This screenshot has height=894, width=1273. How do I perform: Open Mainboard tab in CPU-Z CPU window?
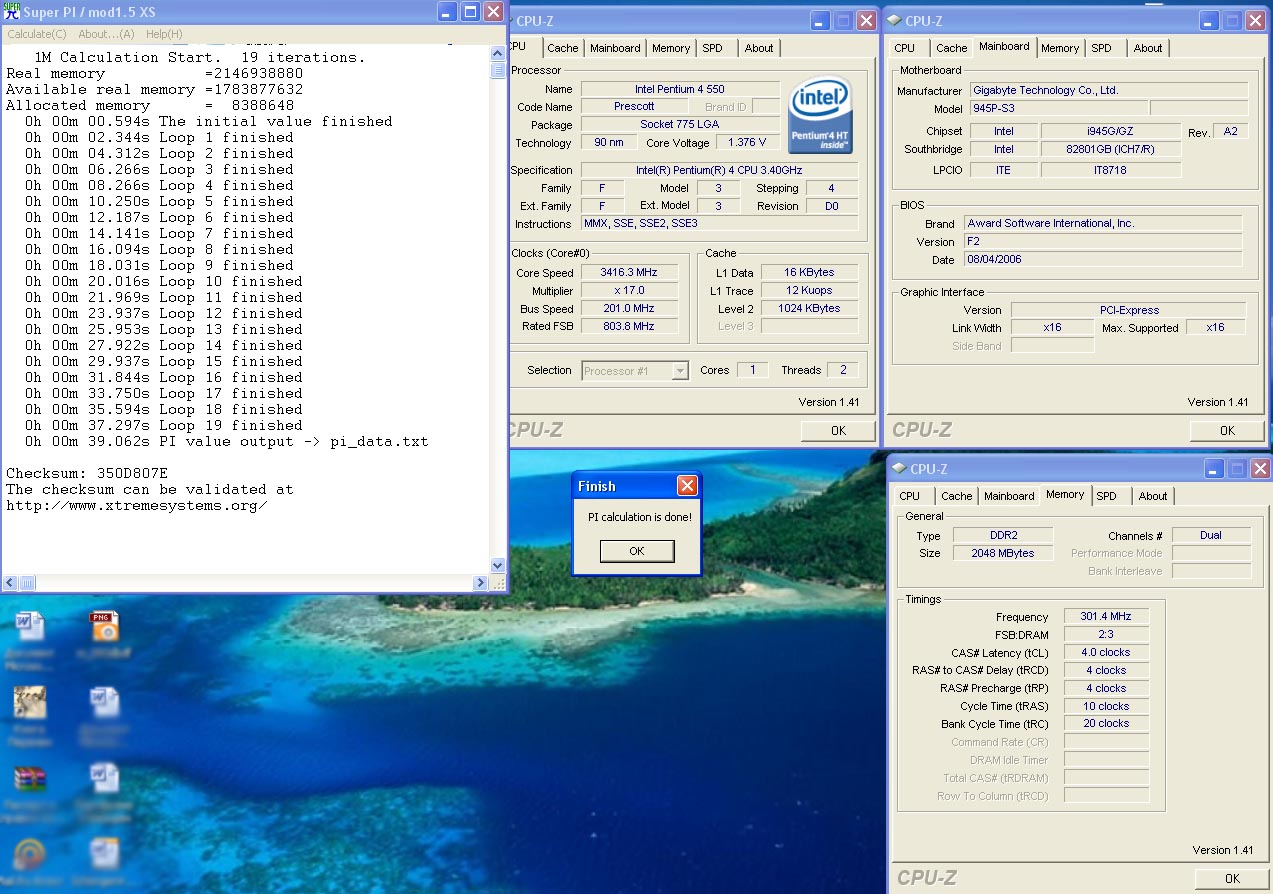(615, 48)
